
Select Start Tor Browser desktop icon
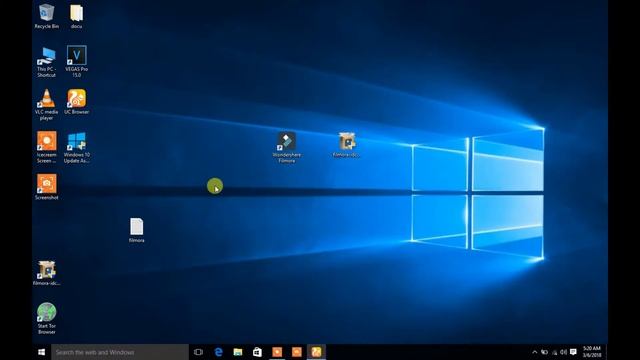click(47, 318)
